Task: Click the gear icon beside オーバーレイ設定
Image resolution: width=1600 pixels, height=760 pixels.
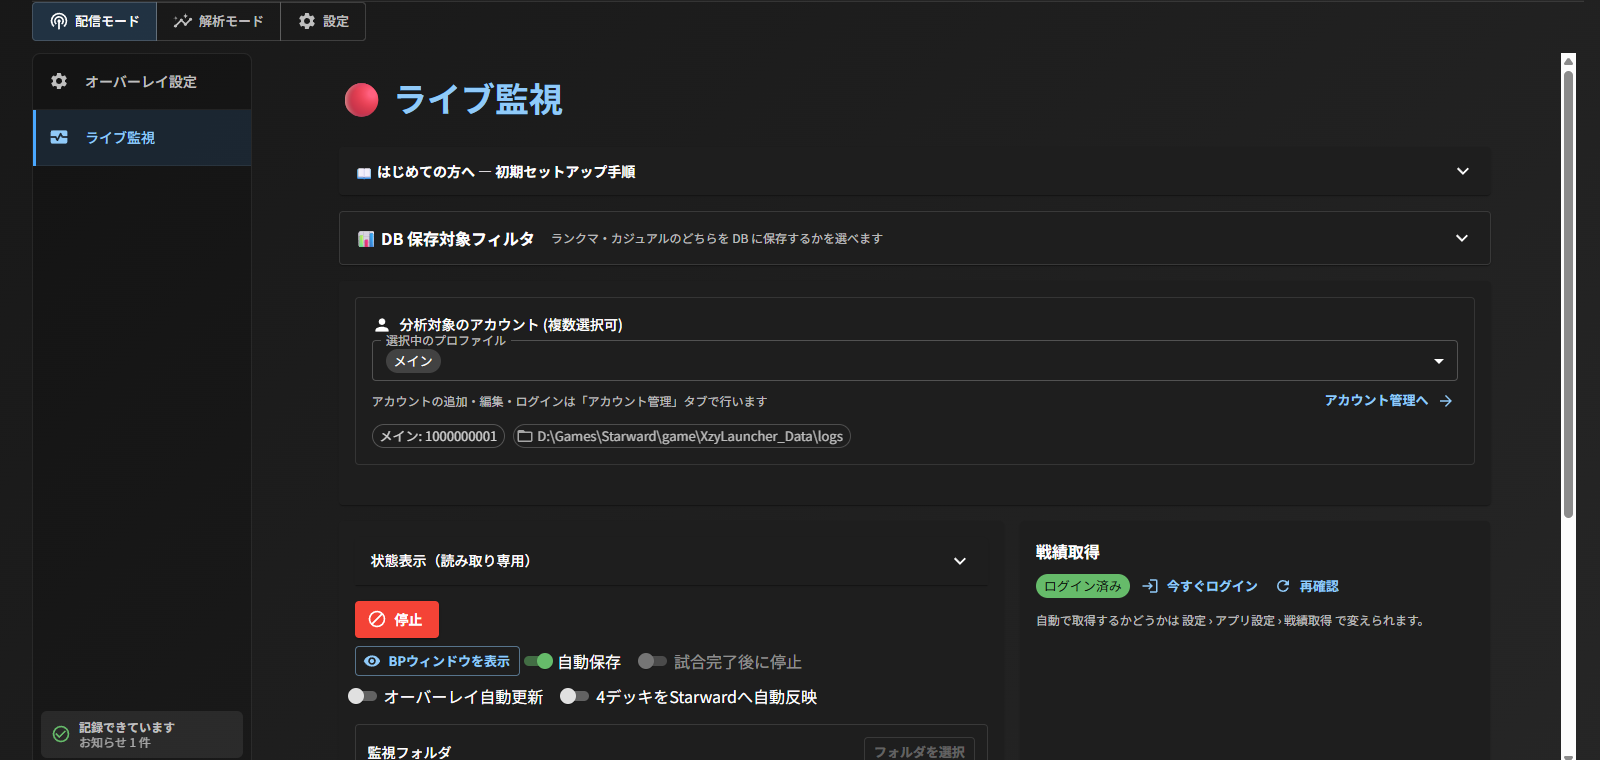Action: click(x=59, y=81)
